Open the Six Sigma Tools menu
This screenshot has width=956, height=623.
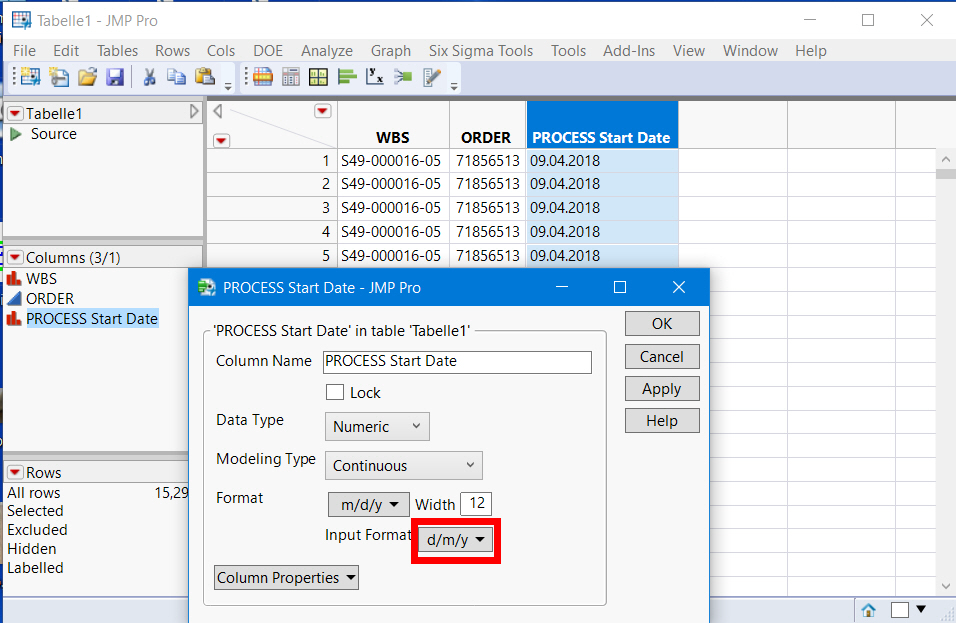click(480, 51)
